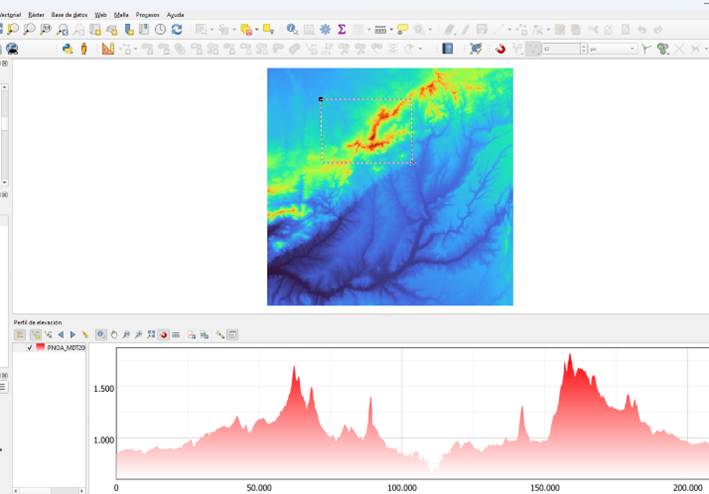
Task: Expand the select features dropdown arrow
Action: pos(211,30)
